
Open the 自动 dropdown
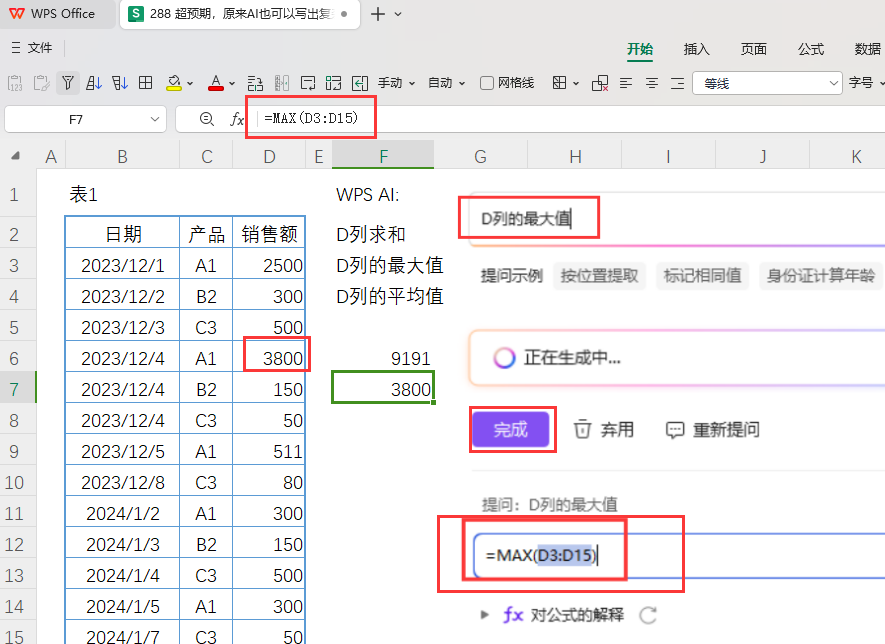[446, 84]
